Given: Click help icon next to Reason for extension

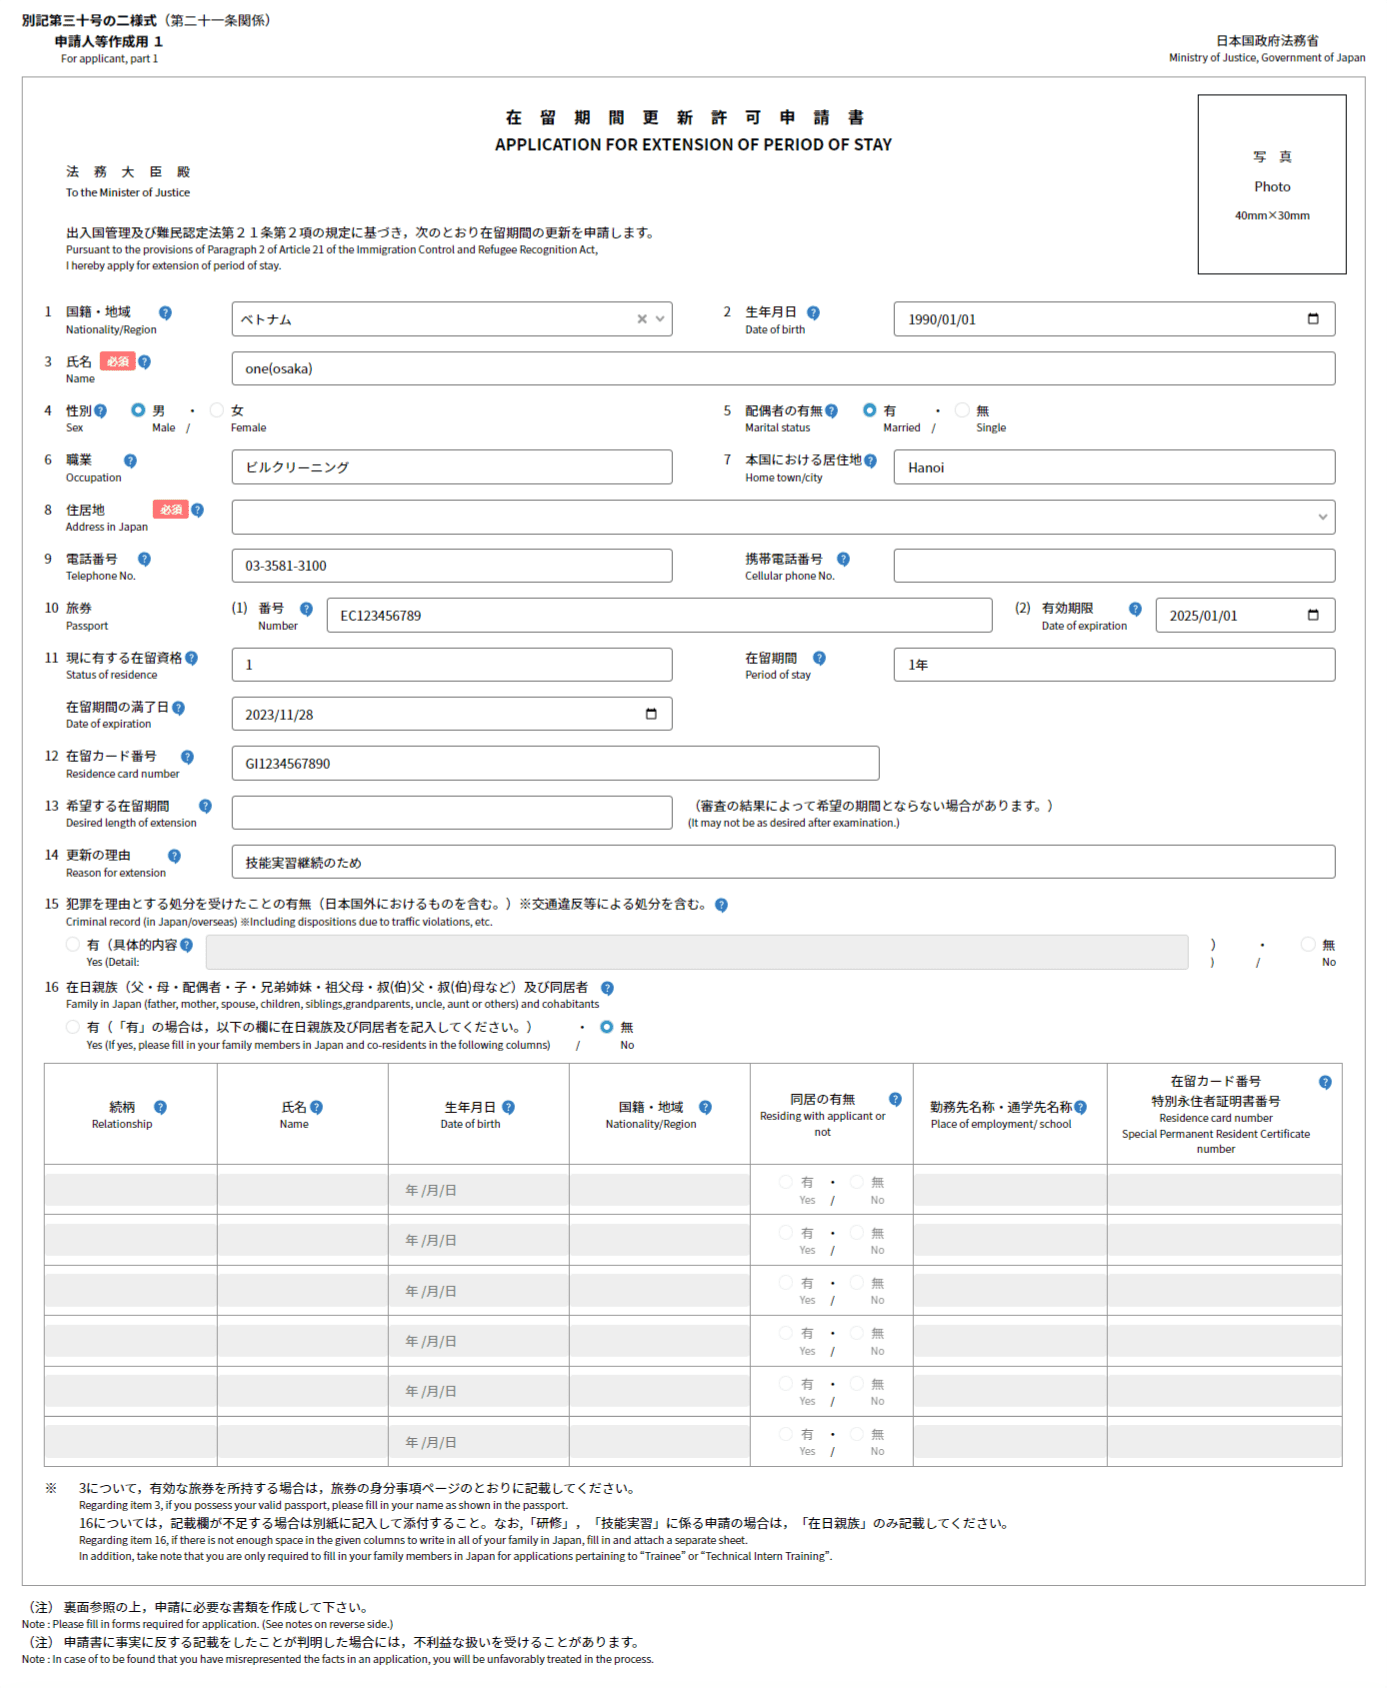Looking at the screenshot, I should 174,856.
